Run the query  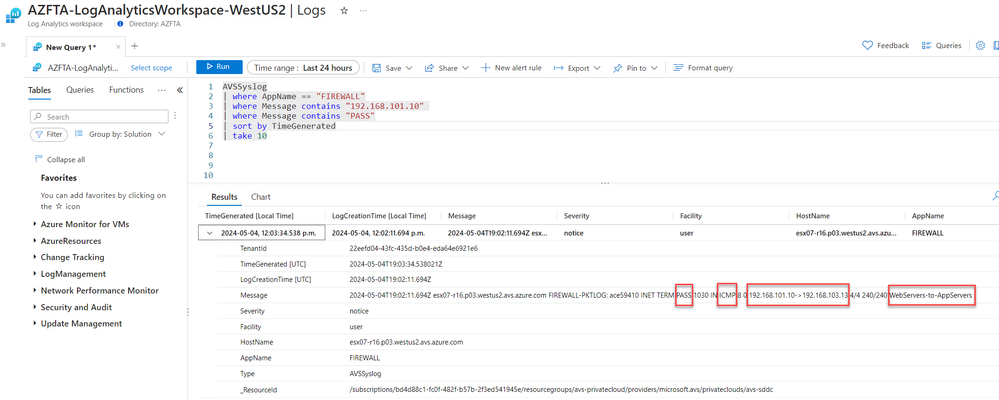(219, 67)
